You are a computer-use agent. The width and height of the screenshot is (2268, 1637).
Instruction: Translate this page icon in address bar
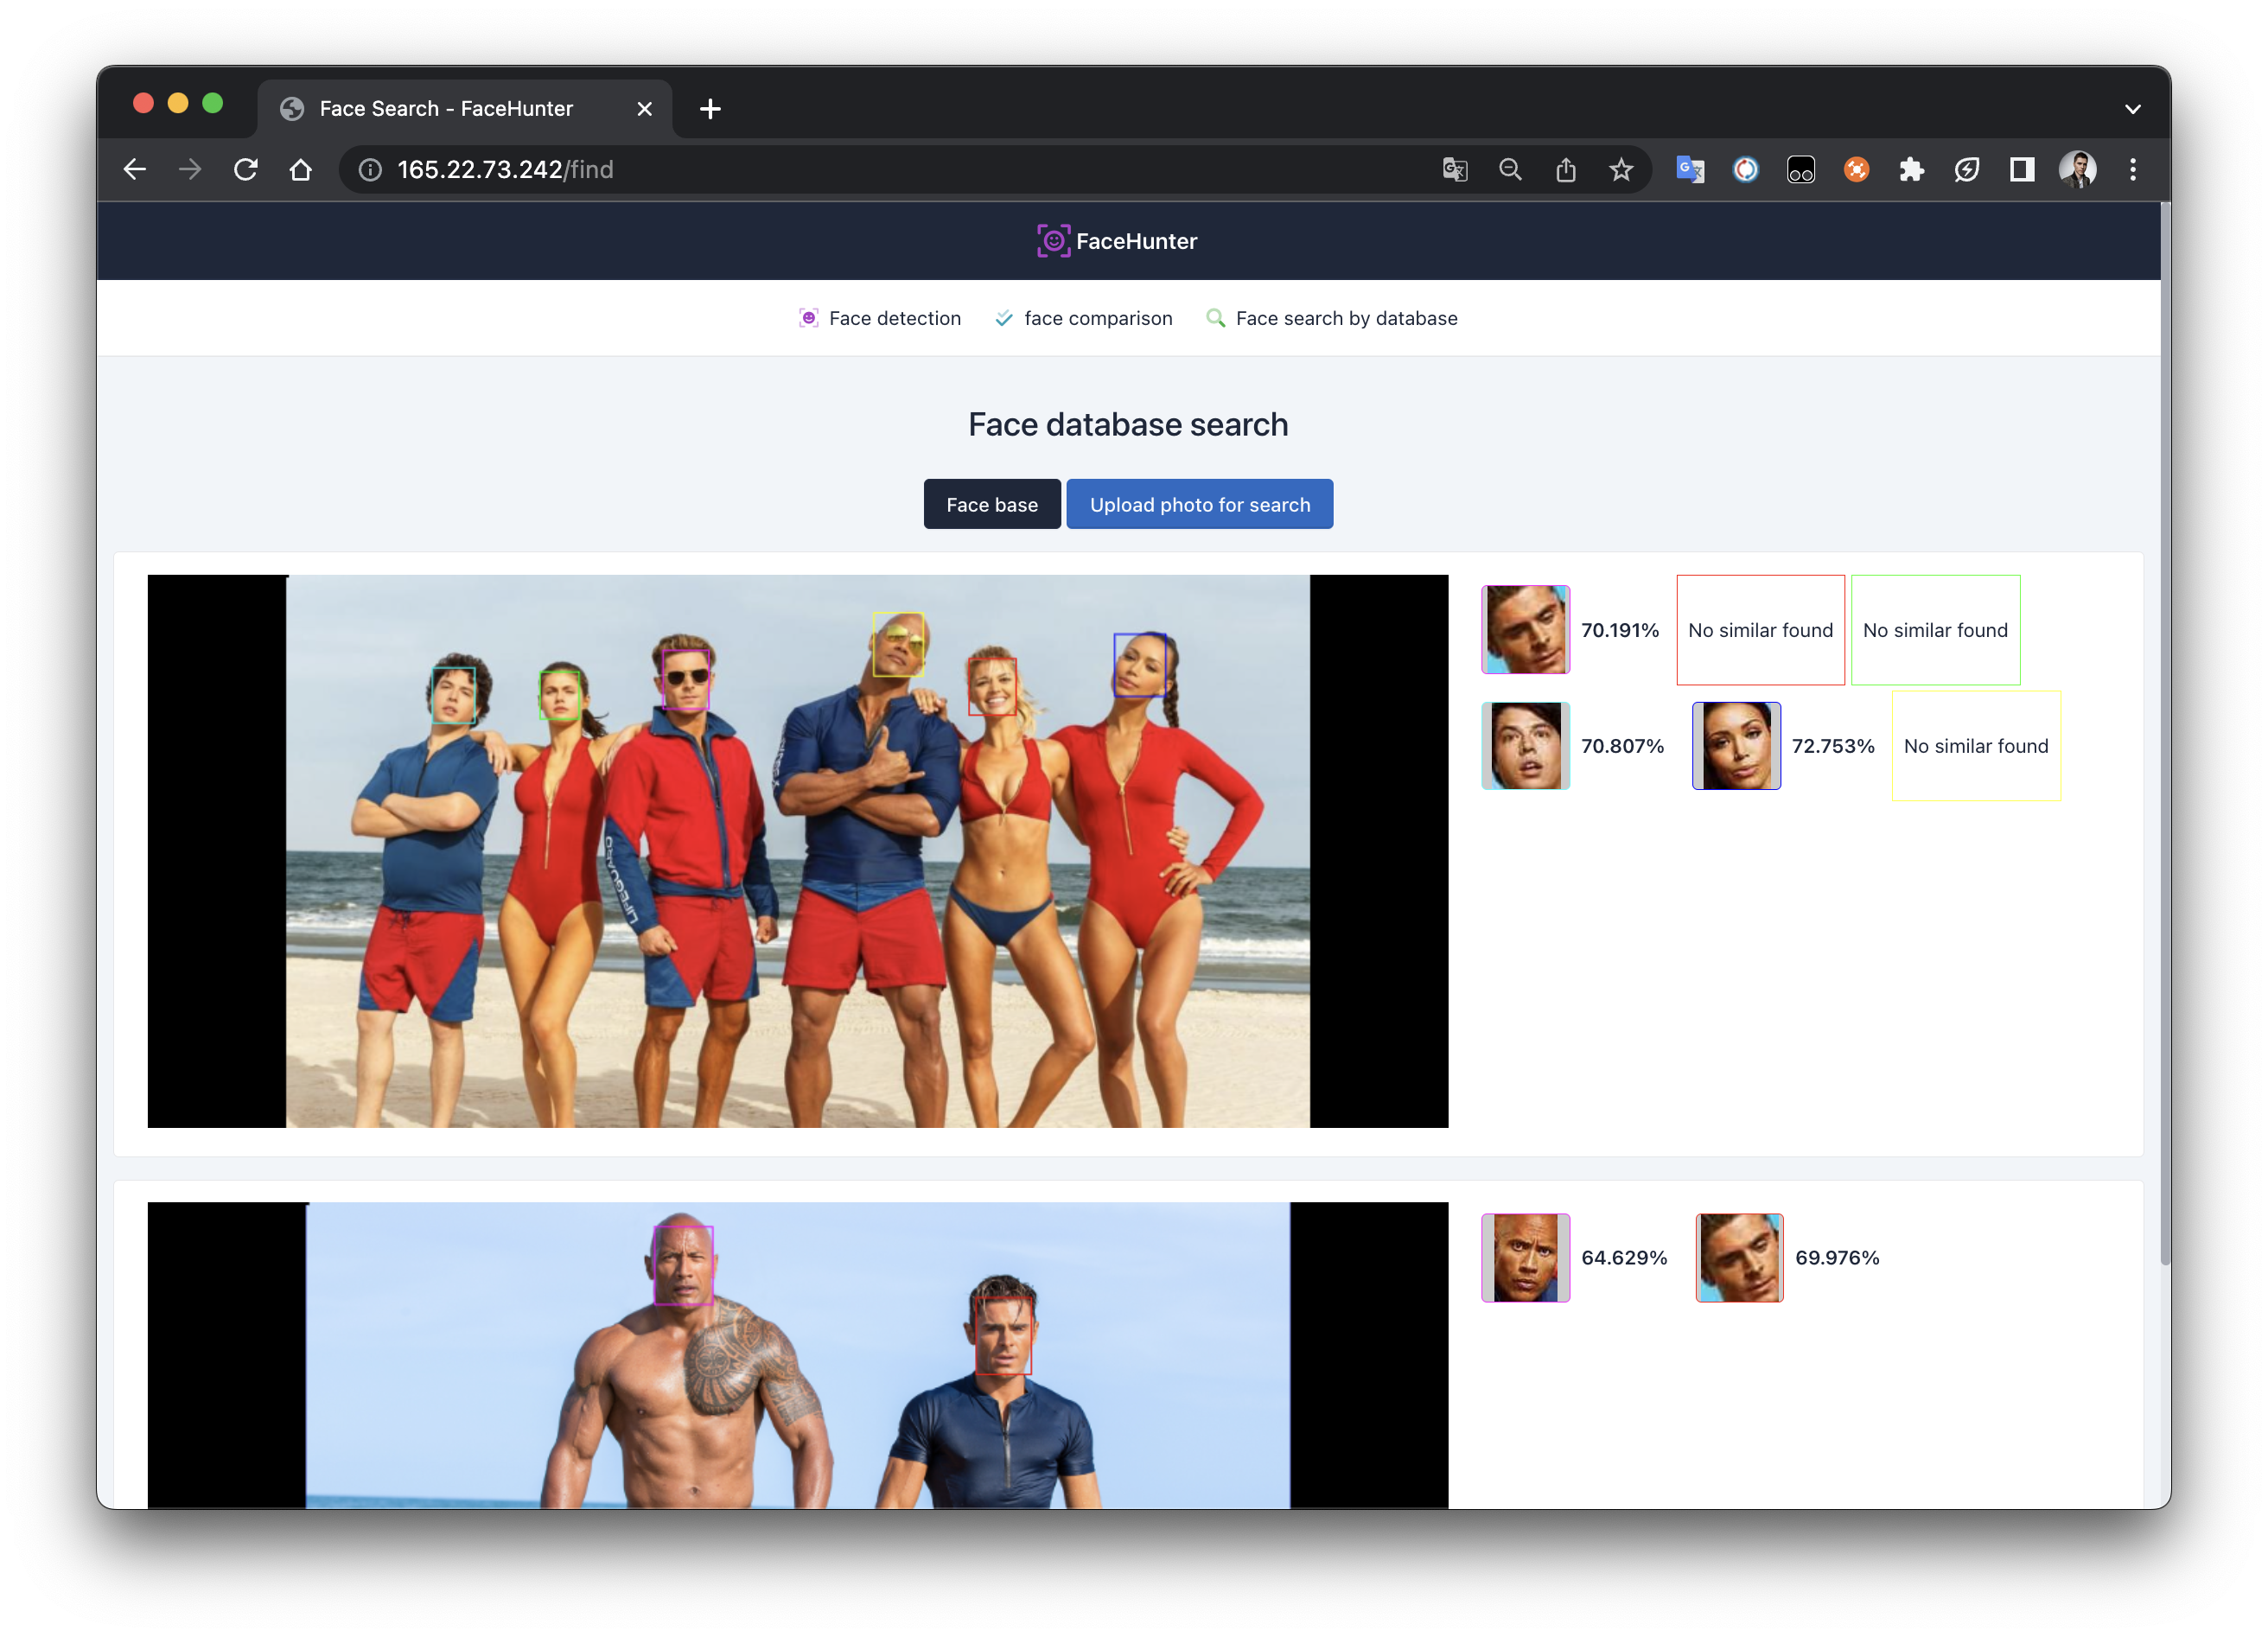pyautogui.click(x=1455, y=170)
